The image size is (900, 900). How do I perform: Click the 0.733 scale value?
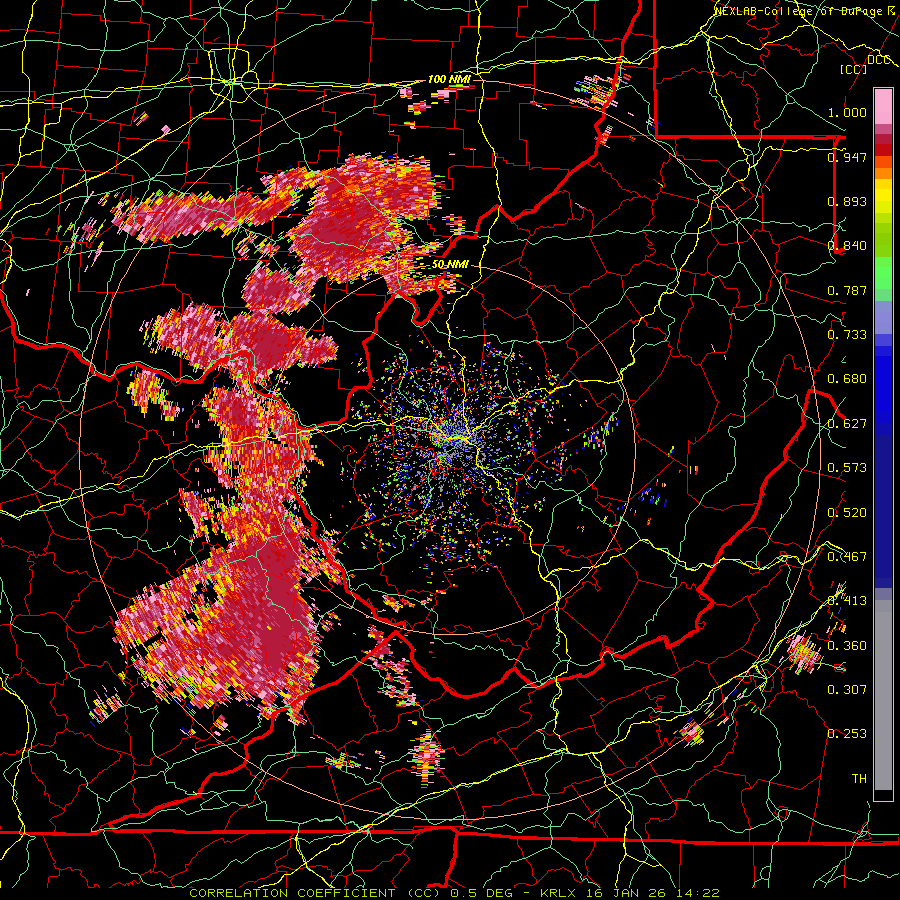click(847, 335)
